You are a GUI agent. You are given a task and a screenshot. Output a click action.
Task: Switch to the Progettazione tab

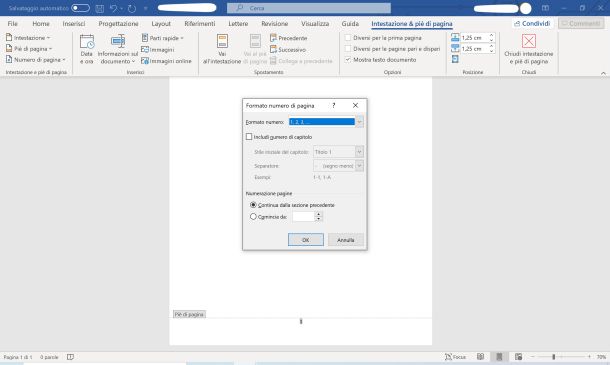point(118,23)
